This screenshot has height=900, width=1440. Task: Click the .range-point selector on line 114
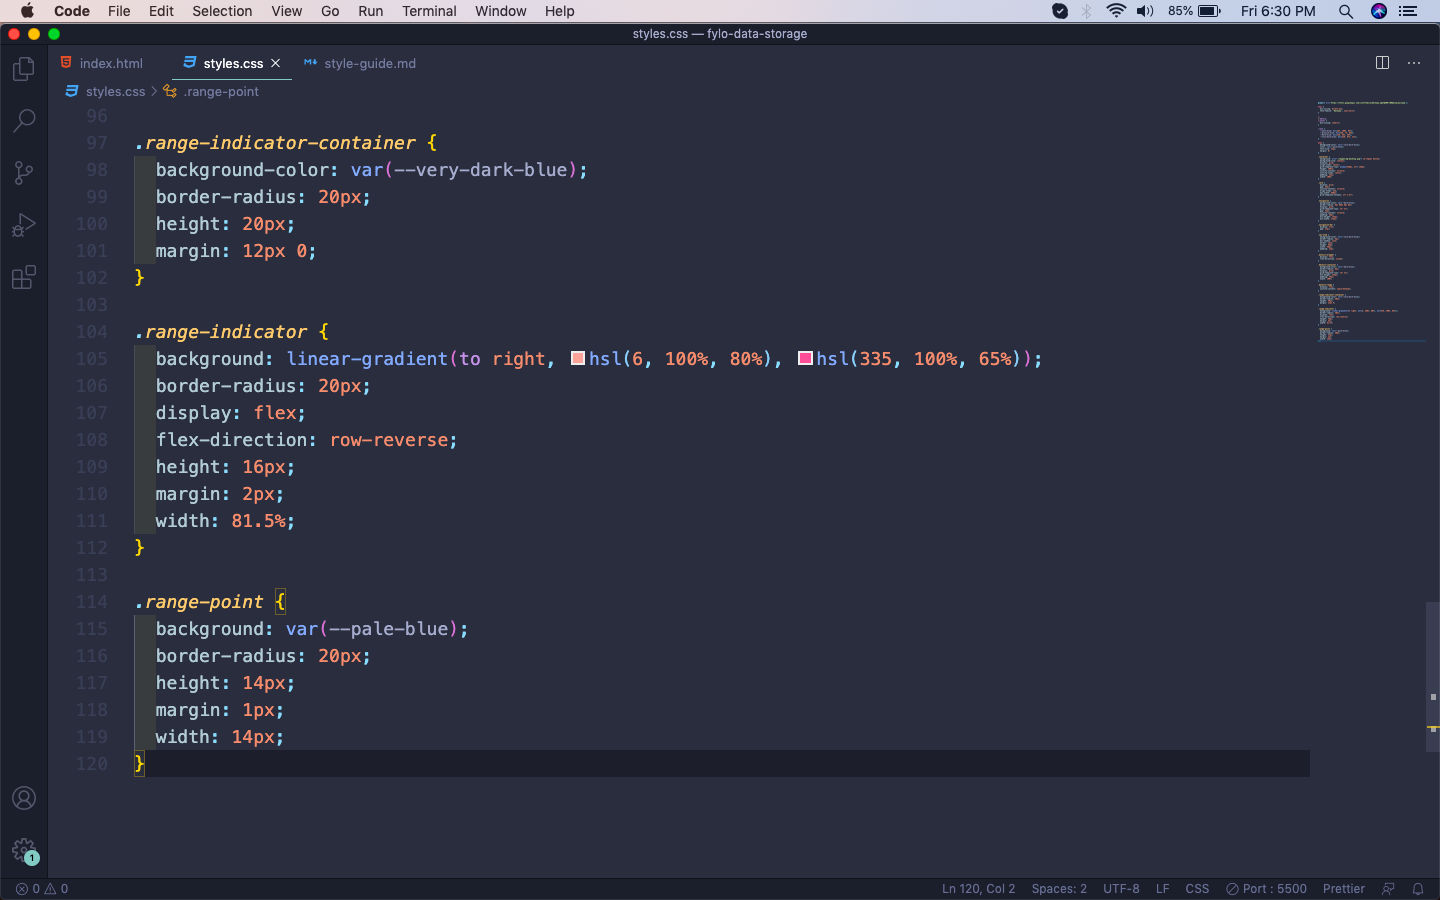(199, 601)
